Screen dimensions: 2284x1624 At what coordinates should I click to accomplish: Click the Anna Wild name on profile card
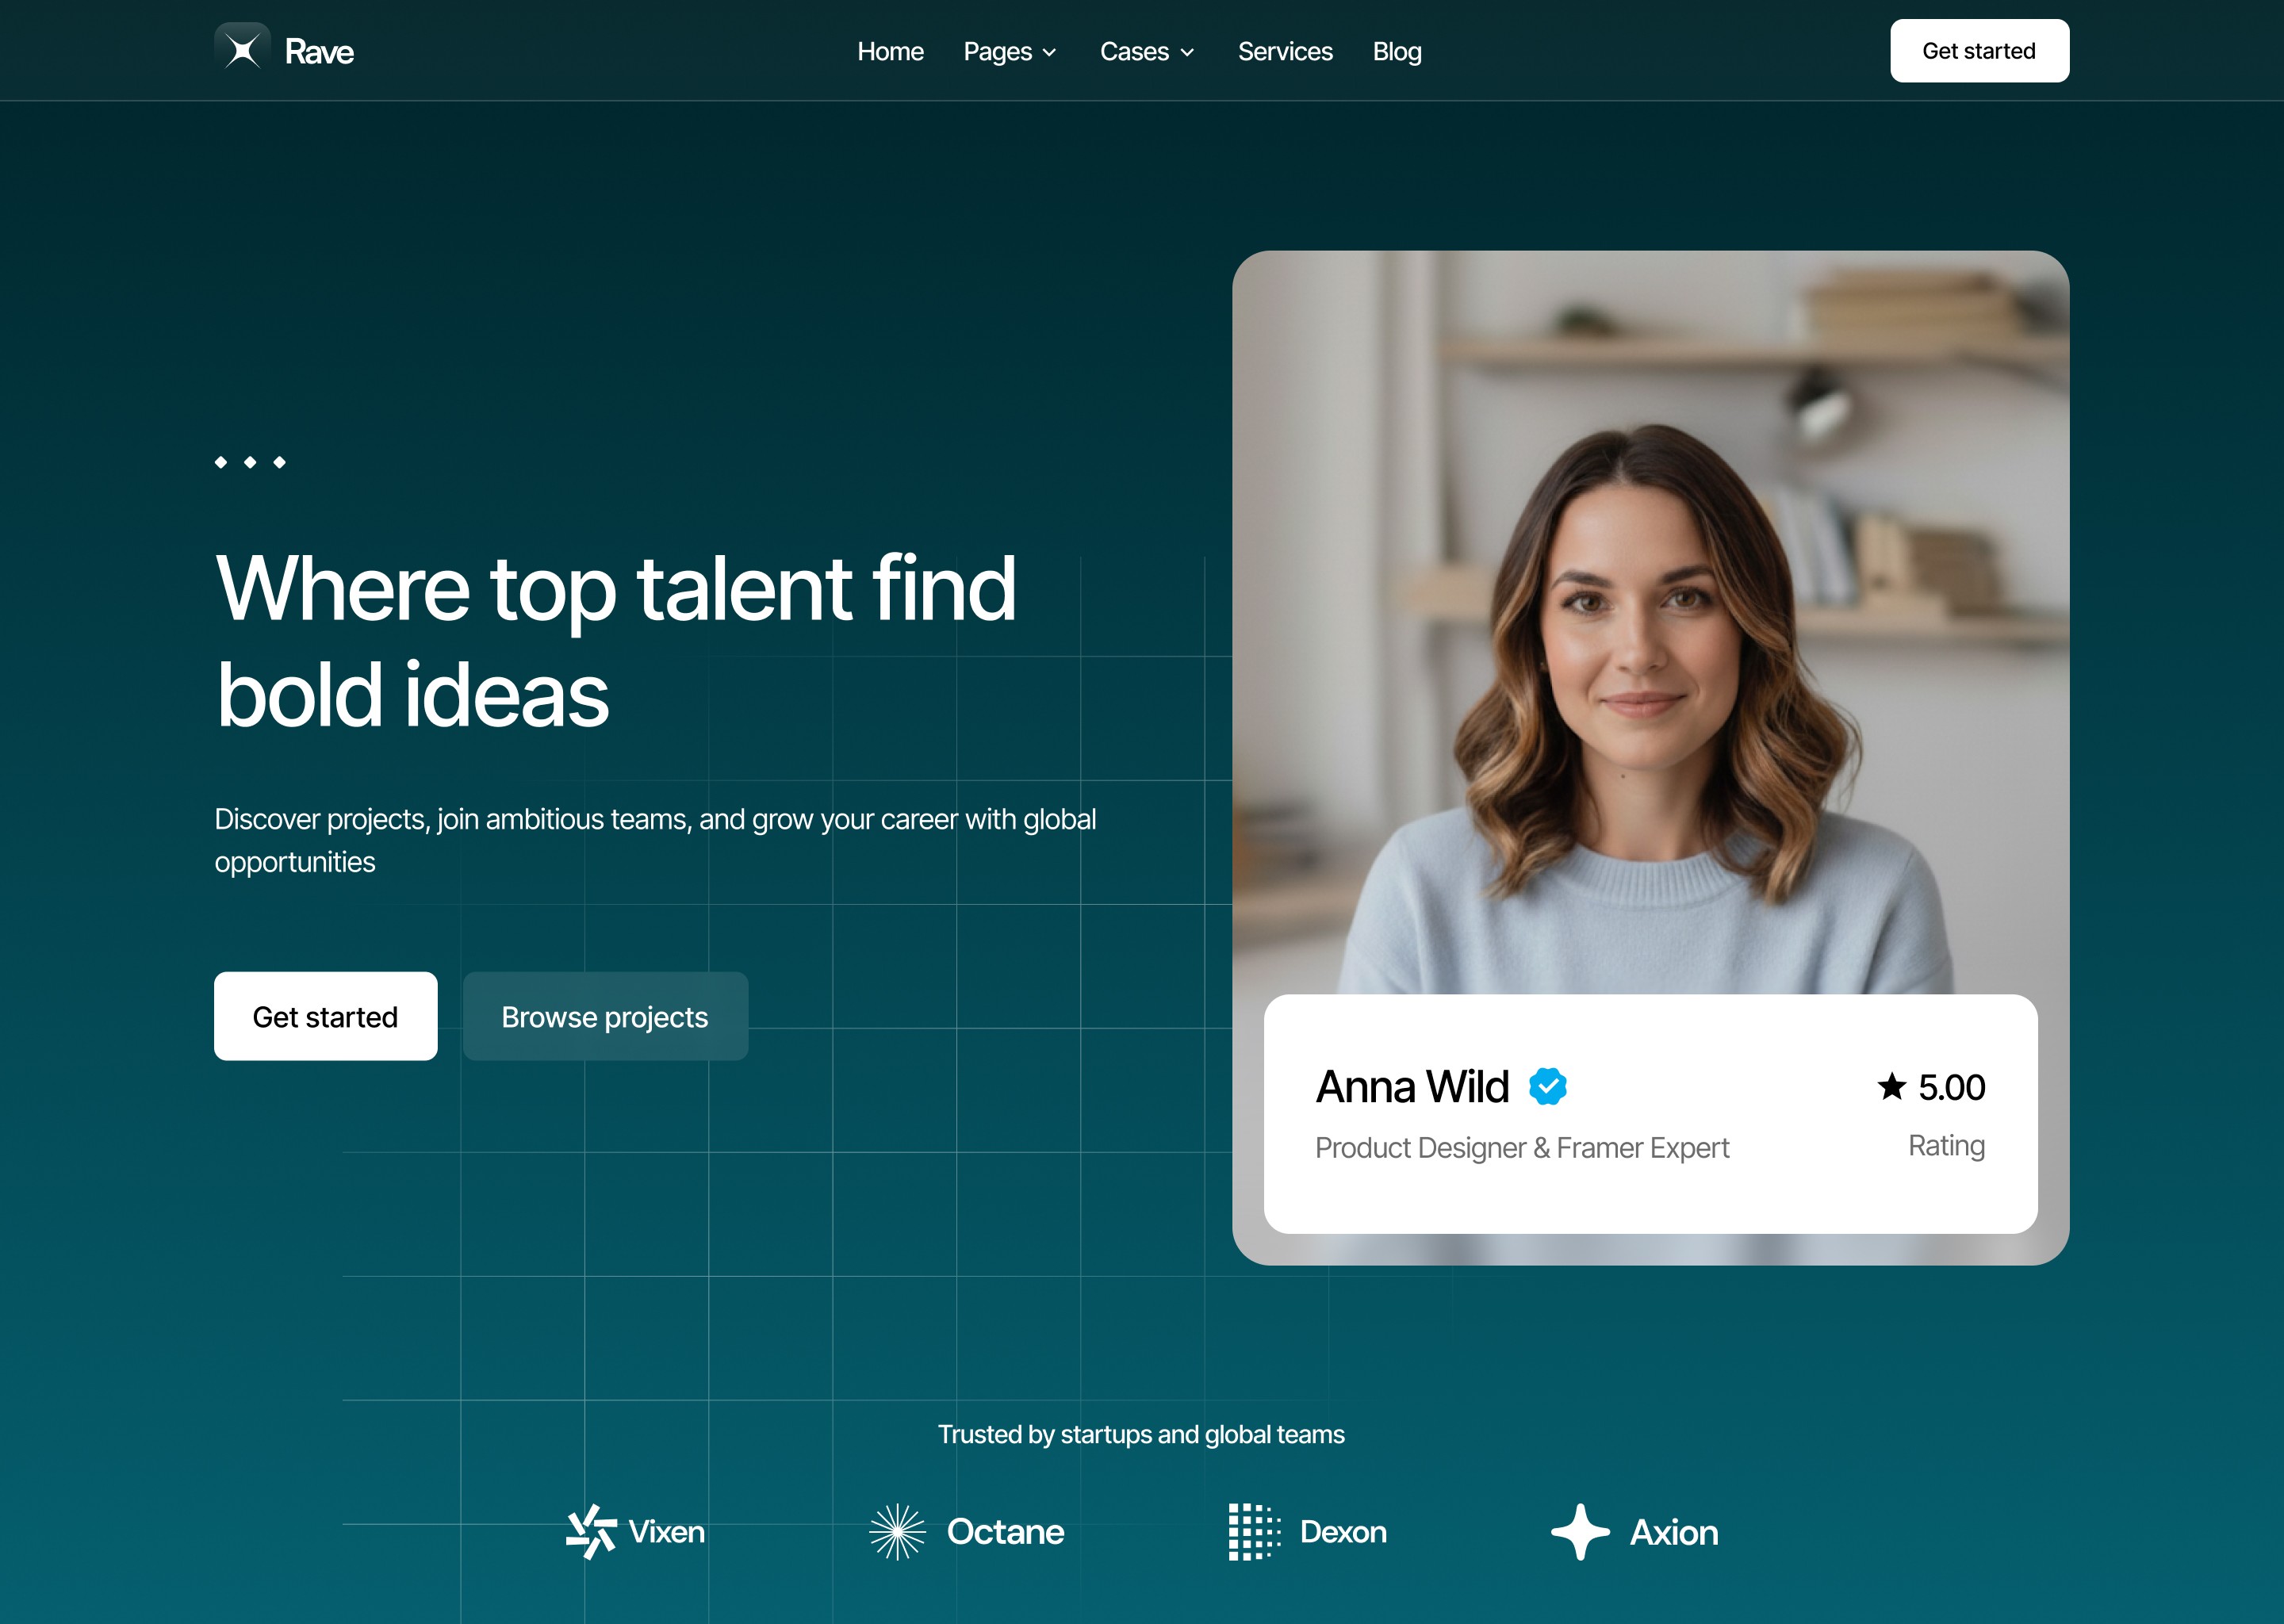[1412, 1086]
